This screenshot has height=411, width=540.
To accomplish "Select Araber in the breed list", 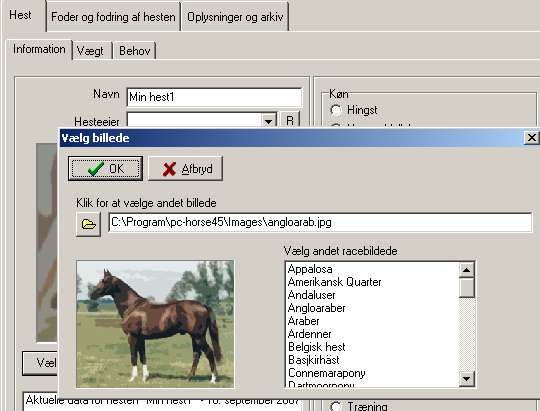I will click(303, 321).
